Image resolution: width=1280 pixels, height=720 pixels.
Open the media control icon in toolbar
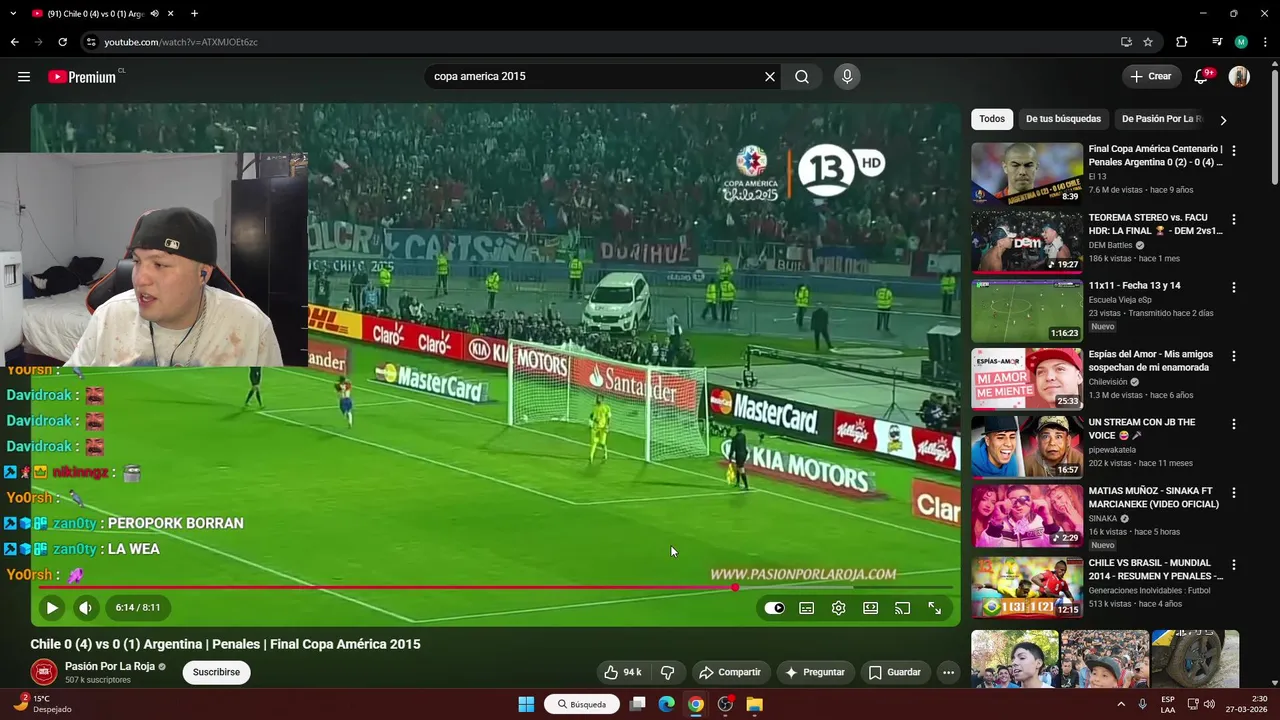(x=1217, y=42)
